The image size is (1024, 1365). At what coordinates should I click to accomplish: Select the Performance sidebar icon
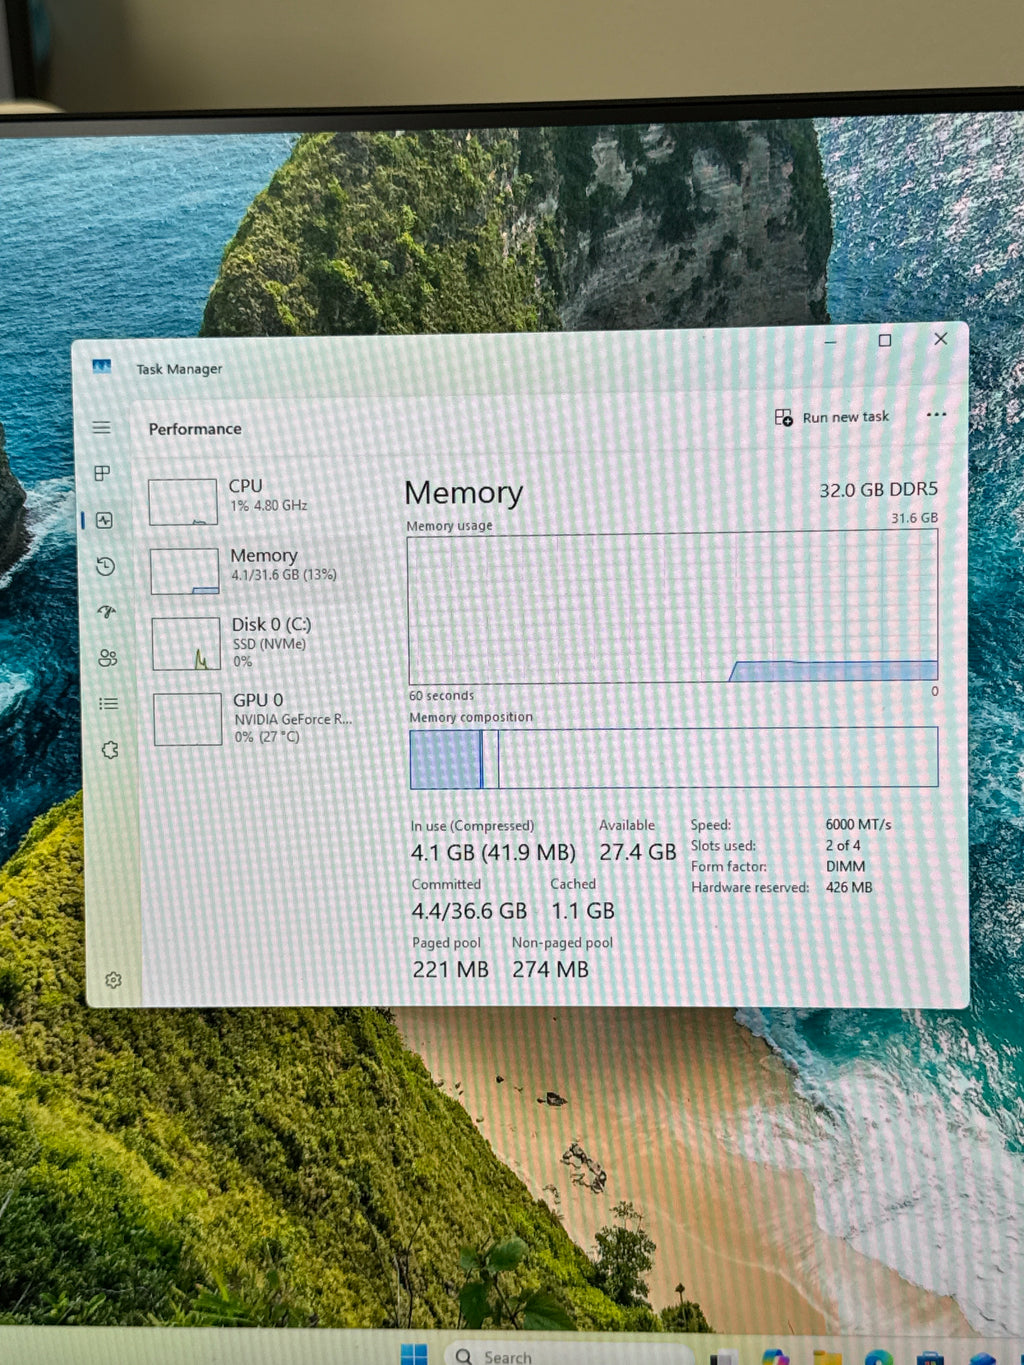coord(104,520)
